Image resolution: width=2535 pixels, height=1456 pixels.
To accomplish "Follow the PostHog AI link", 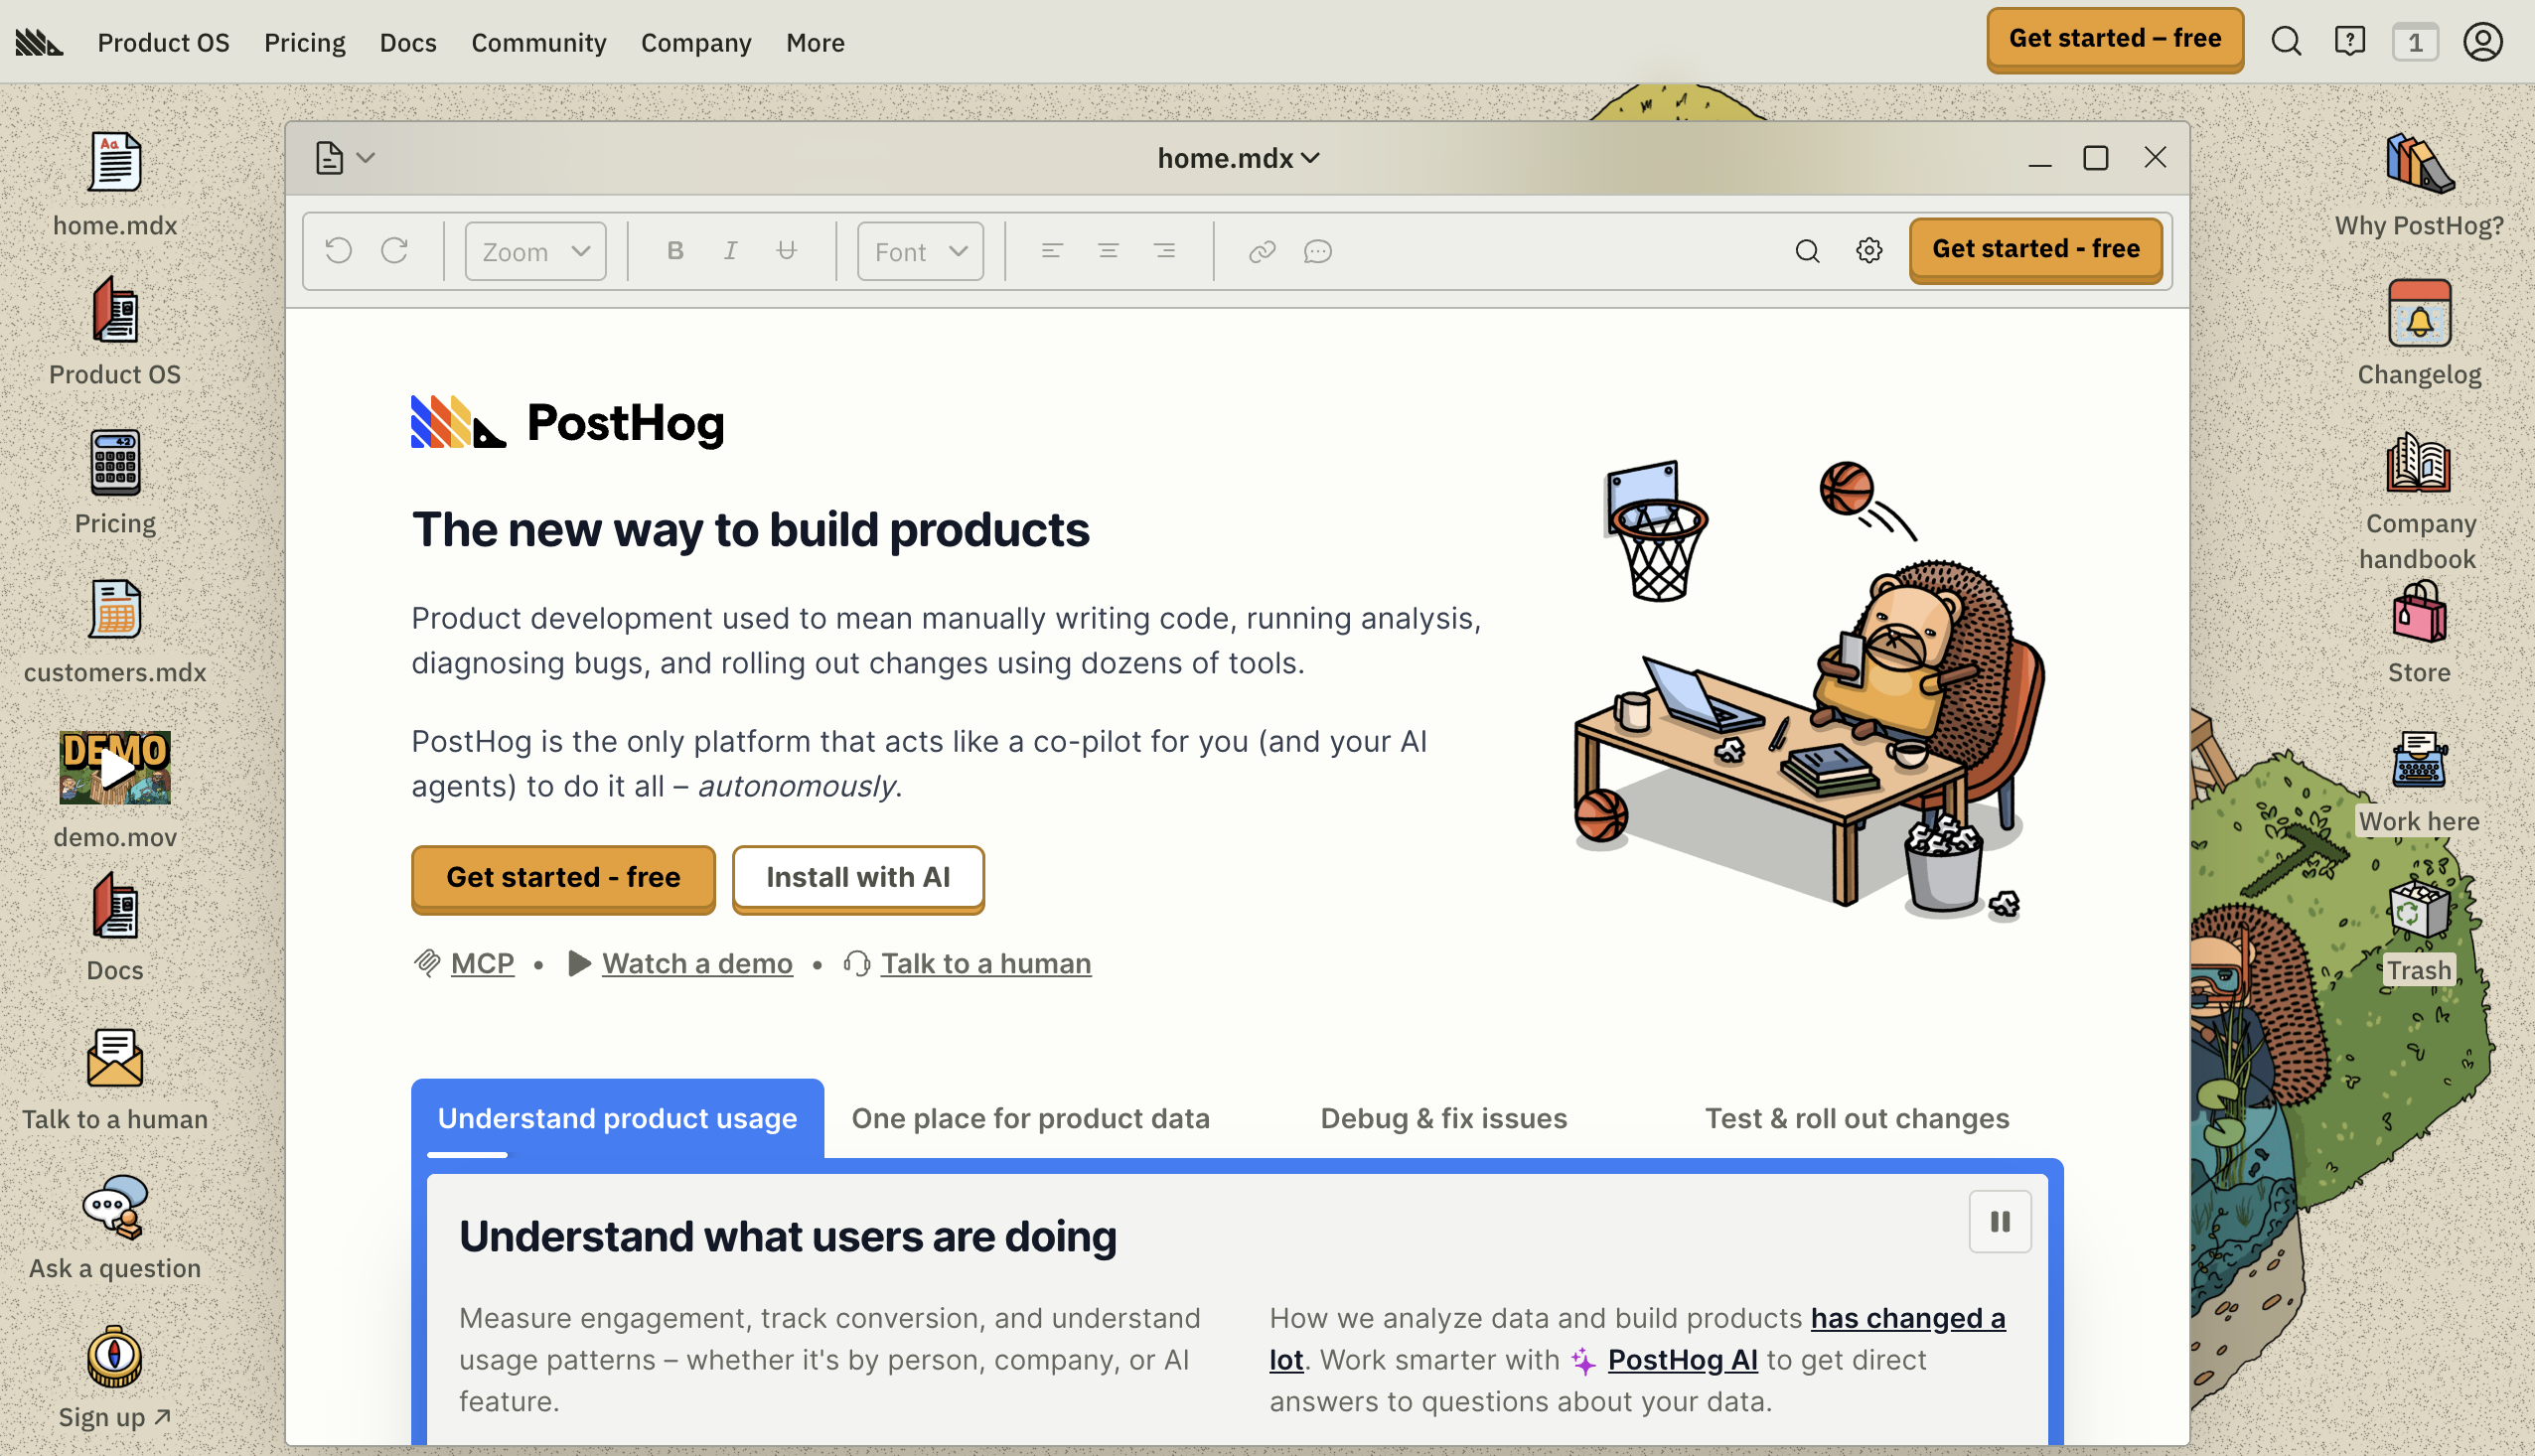I will coord(1682,1360).
